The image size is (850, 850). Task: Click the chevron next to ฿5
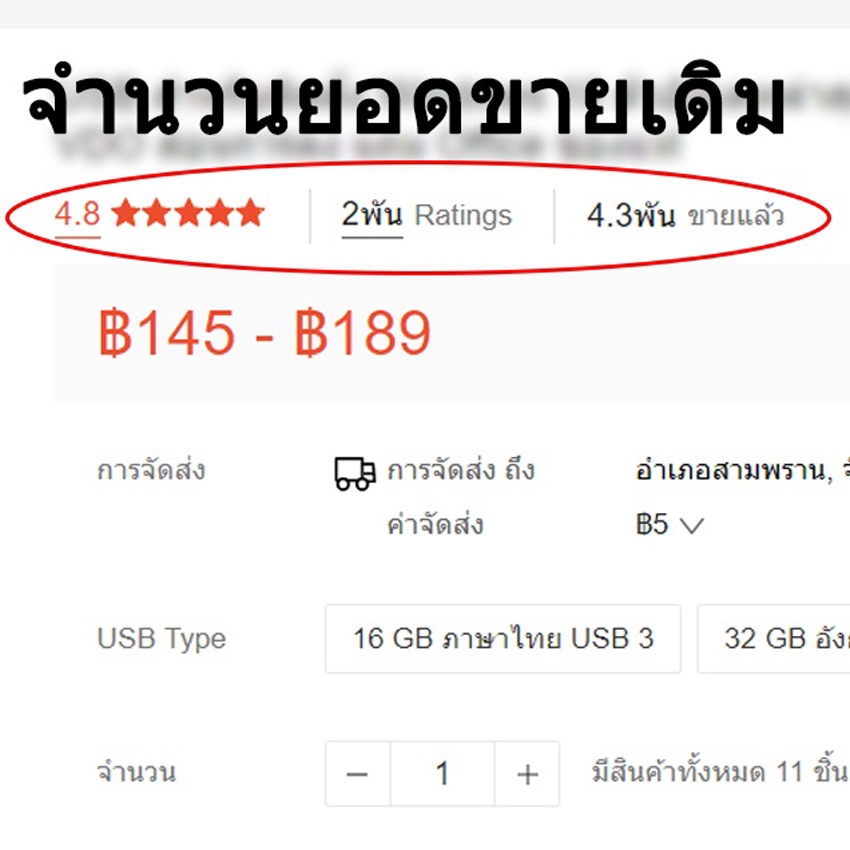tap(692, 526)
